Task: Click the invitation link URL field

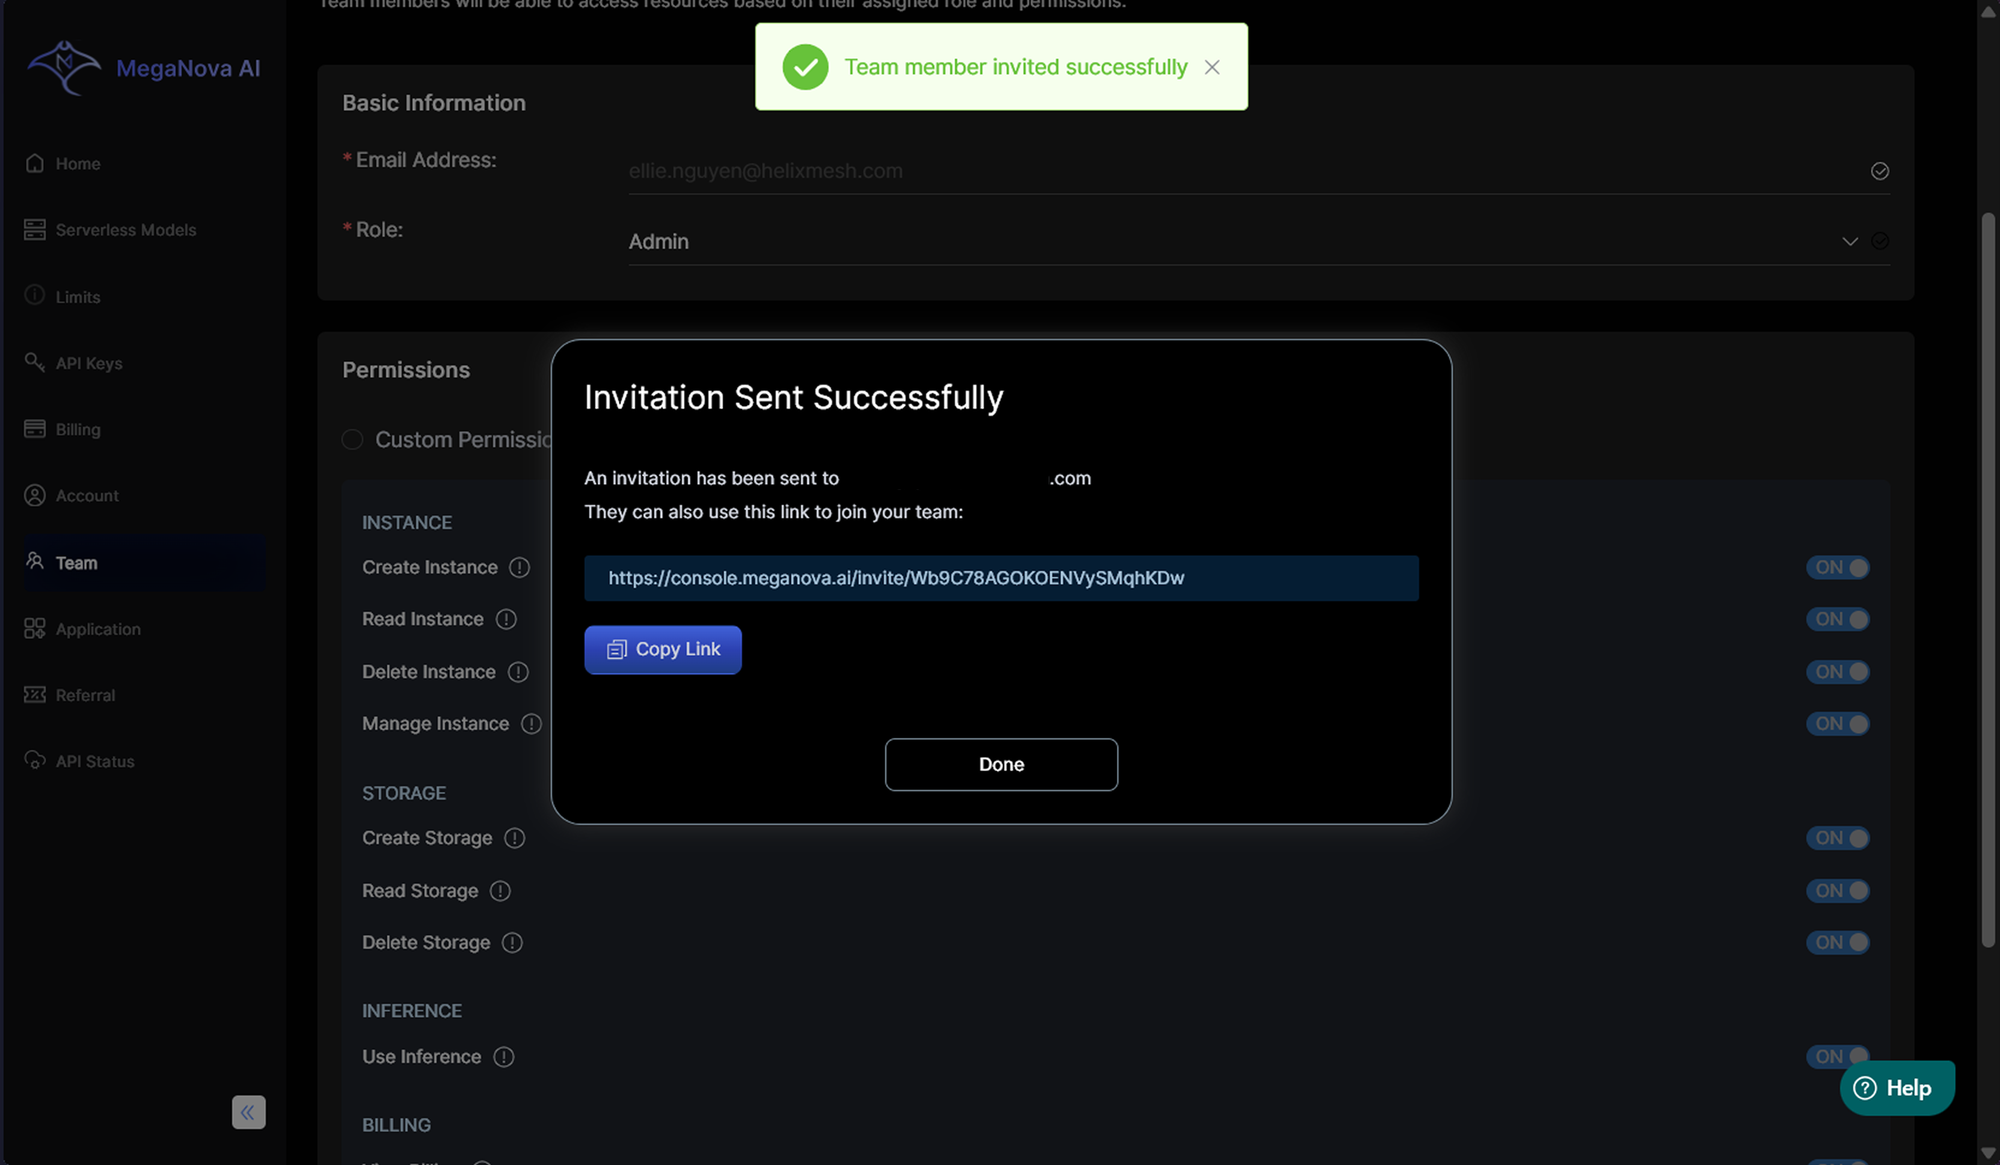Action: tap(1001, 578)
